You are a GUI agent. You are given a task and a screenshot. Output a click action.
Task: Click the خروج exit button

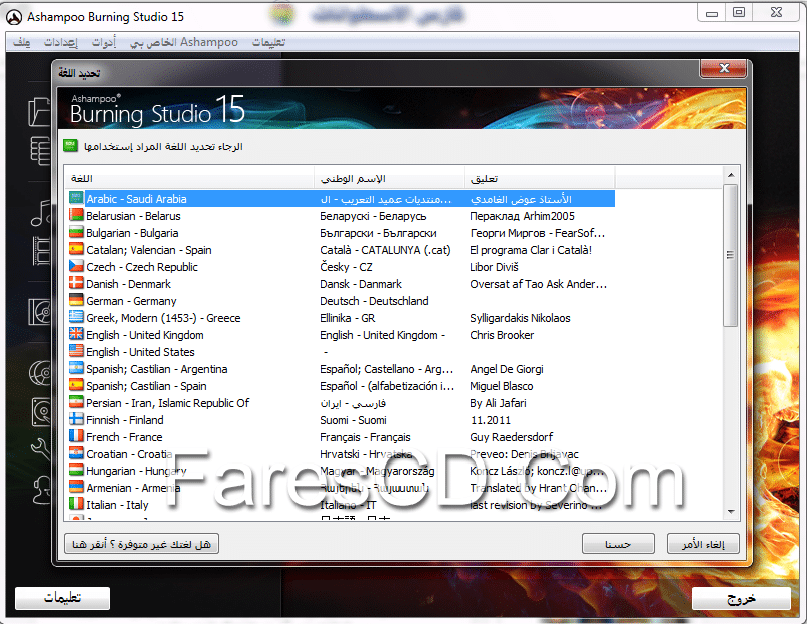[x=741, y=598]
